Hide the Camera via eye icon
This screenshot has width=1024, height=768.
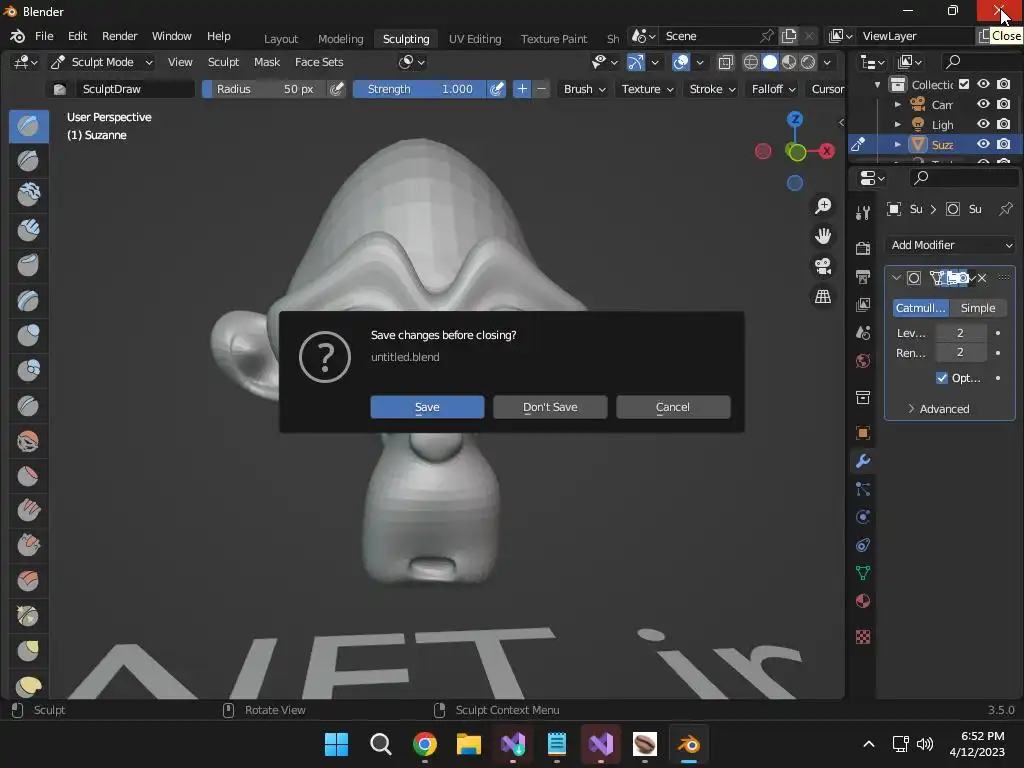[x=983, y=104]
